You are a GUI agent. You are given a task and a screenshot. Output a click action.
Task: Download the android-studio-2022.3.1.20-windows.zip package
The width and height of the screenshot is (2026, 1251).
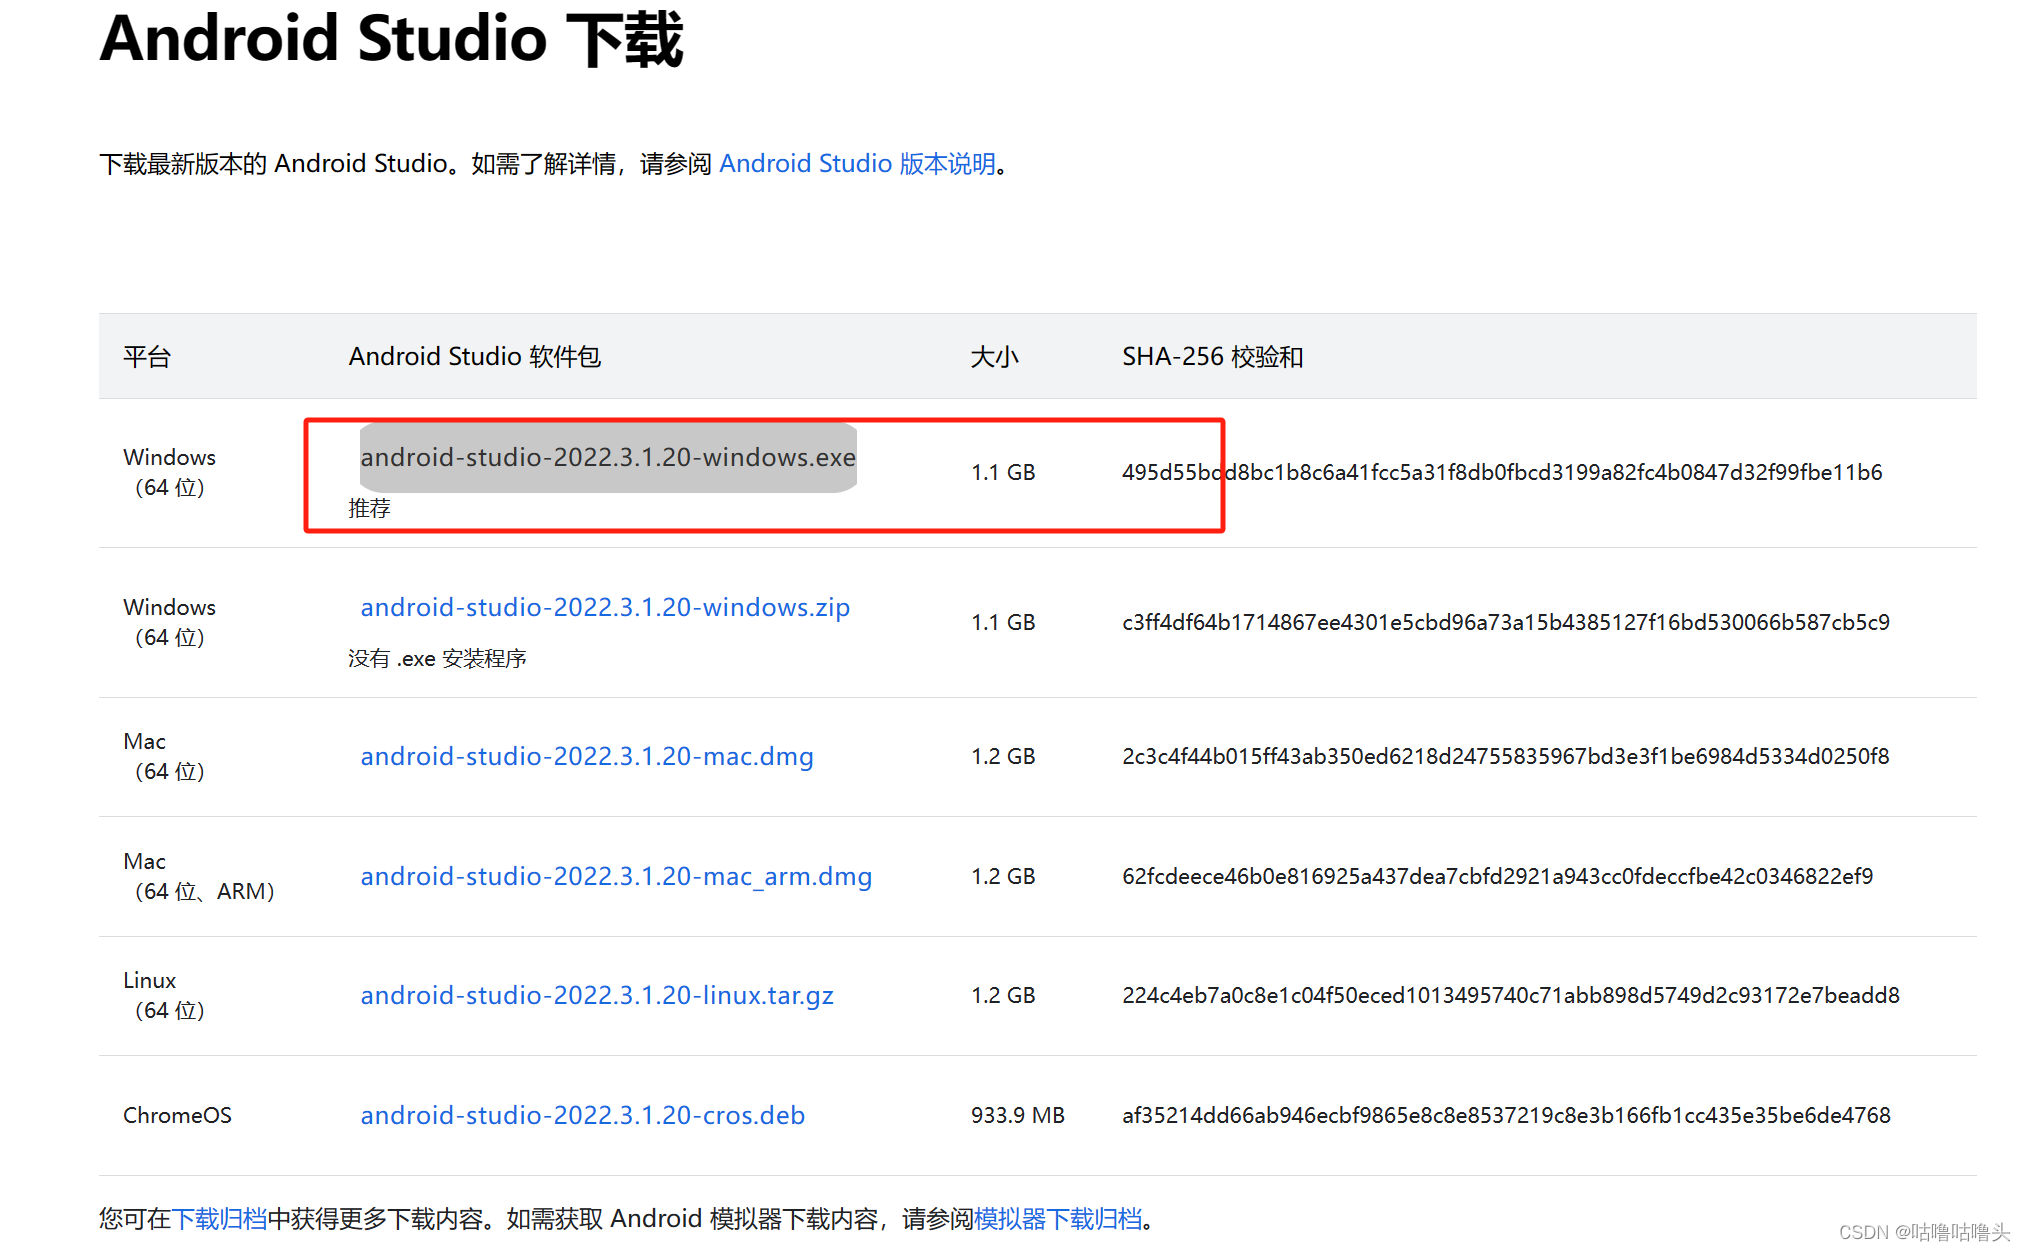(604, 607)
